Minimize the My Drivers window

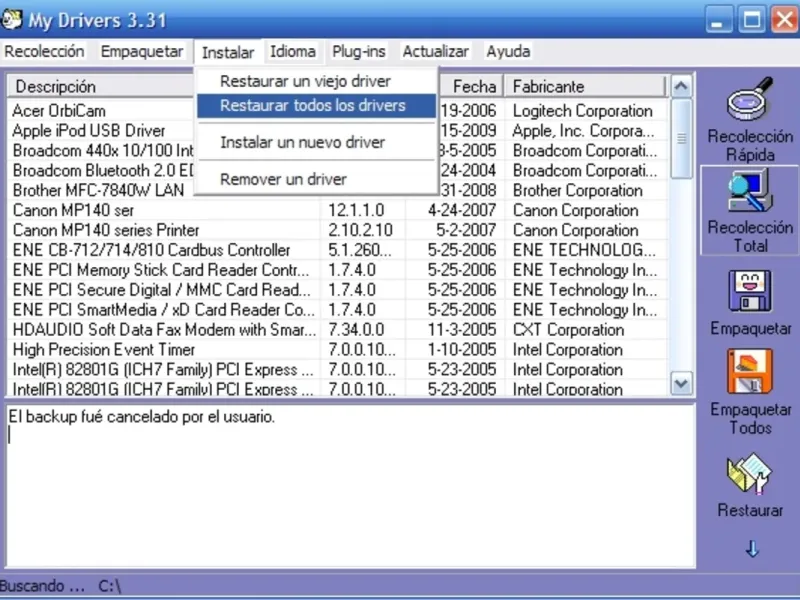[x=718, y=20]
